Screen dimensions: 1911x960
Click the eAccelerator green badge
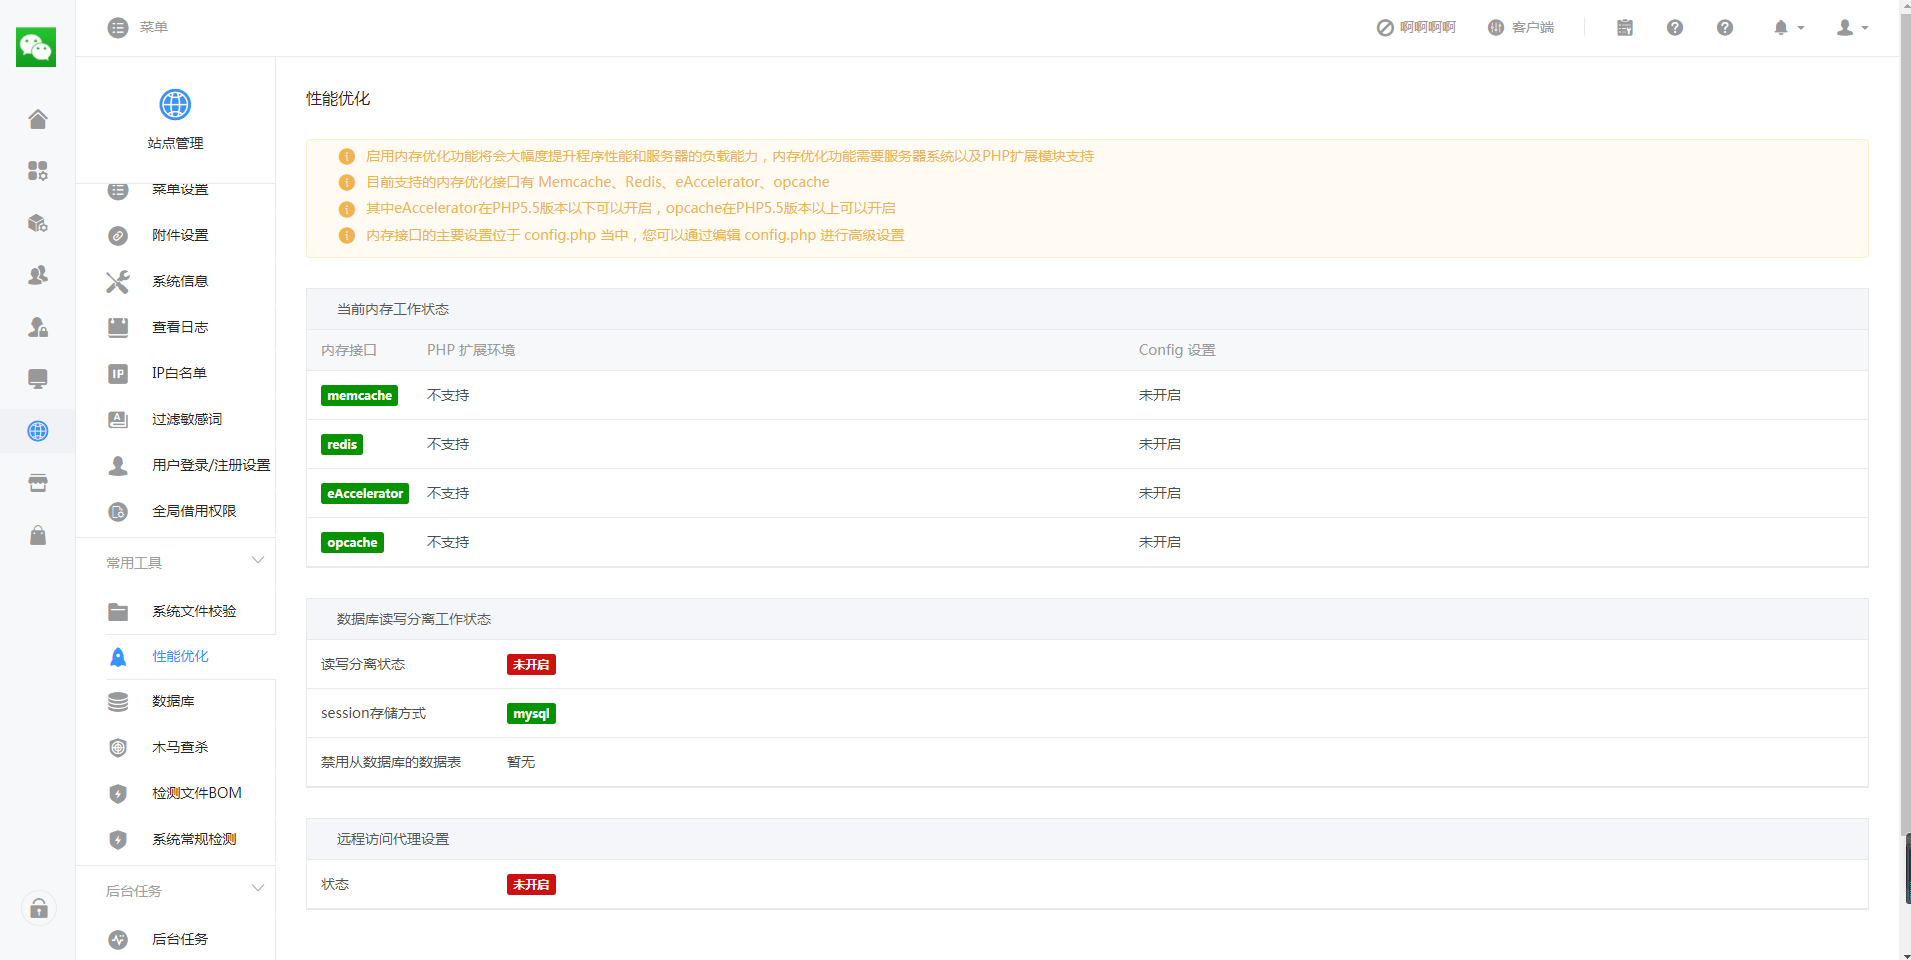(365, 494)
